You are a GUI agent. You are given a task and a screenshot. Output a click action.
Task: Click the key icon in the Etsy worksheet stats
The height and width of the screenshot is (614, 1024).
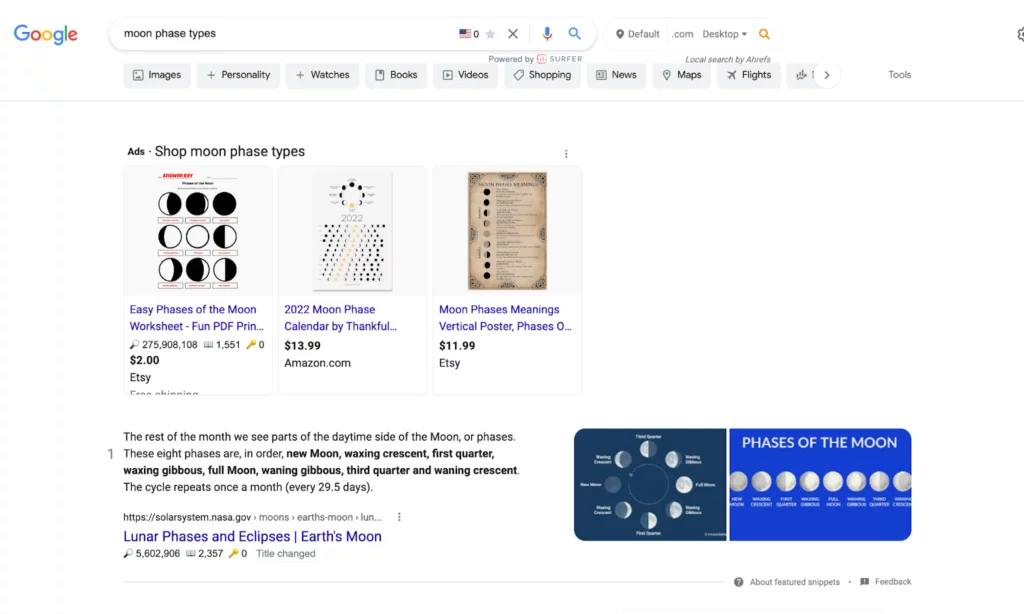[251, 344]
